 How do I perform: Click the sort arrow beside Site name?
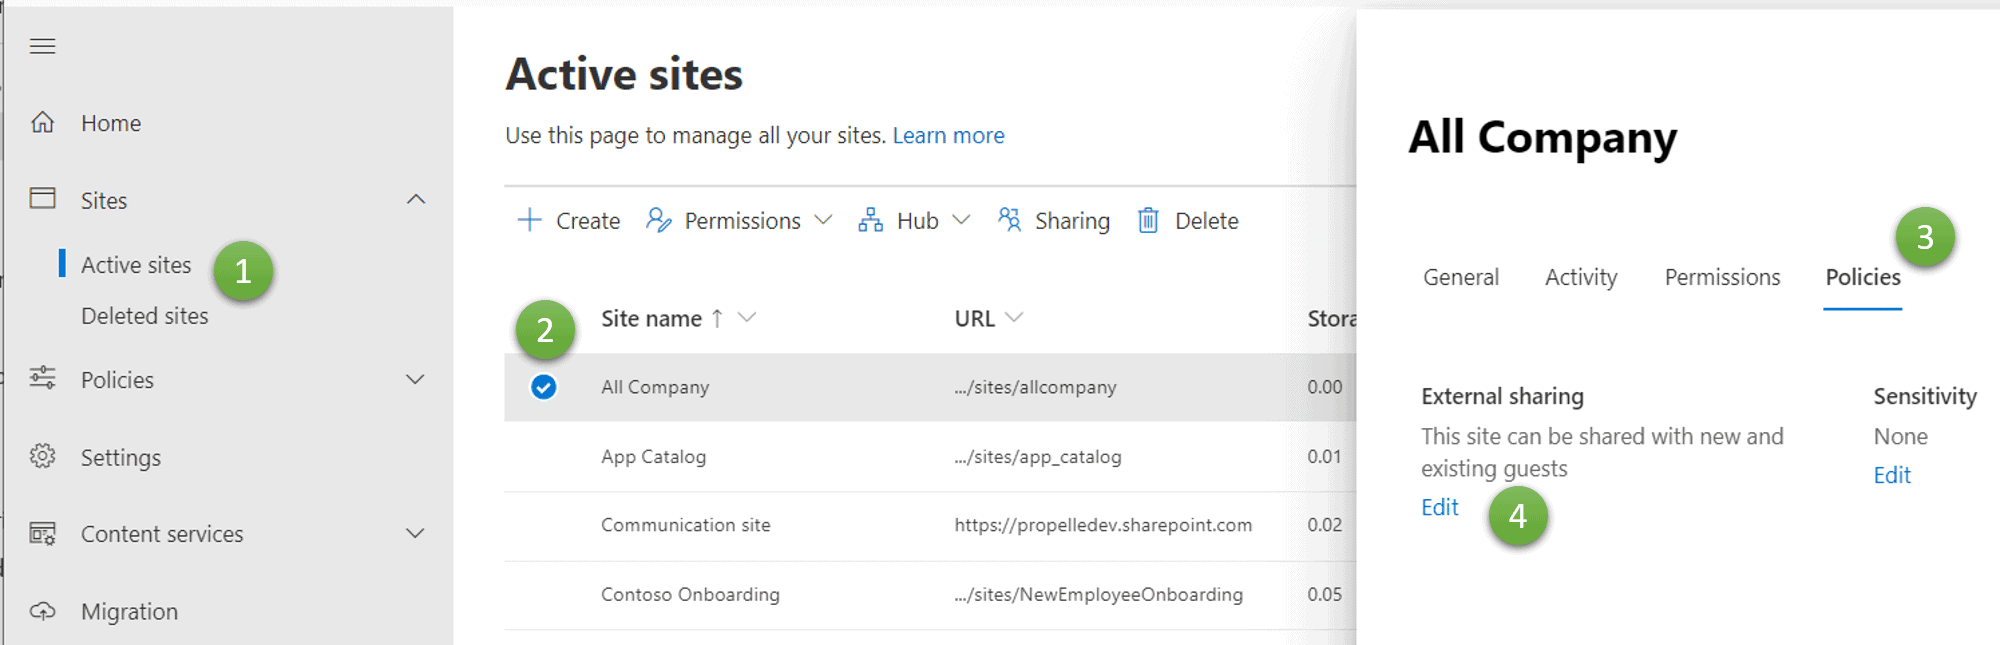(x=717, y=318)
